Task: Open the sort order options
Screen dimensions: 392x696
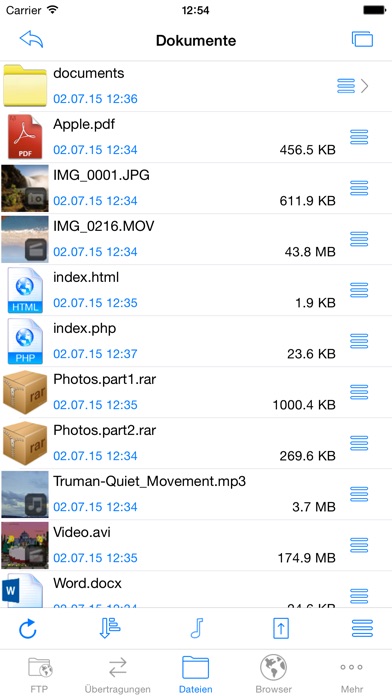Action: pos(110,629)
